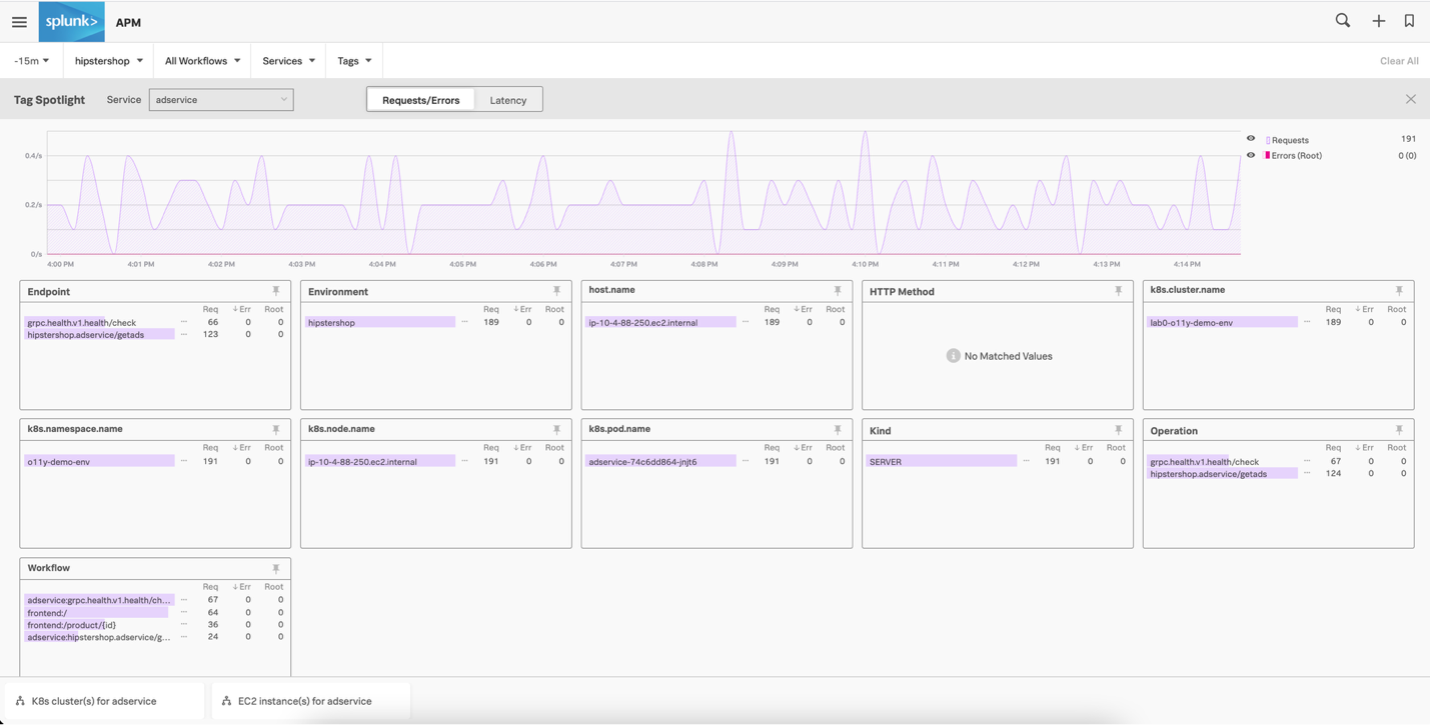Open the hamburger navigation menu
This screenshot has width=1430, height=727.
pos(19,22)
